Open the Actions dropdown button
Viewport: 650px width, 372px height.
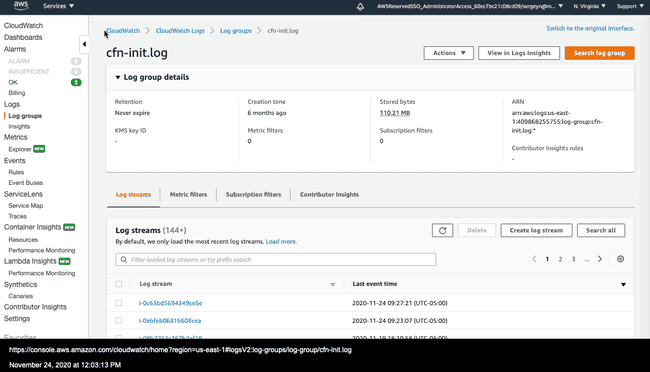click(449, 53)
